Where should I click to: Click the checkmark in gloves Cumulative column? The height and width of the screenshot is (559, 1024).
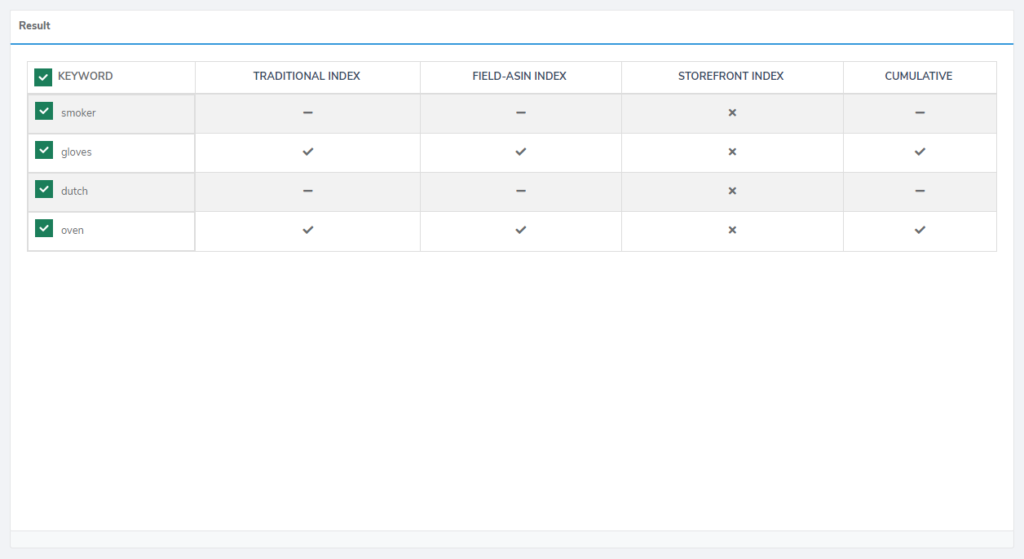920,152
